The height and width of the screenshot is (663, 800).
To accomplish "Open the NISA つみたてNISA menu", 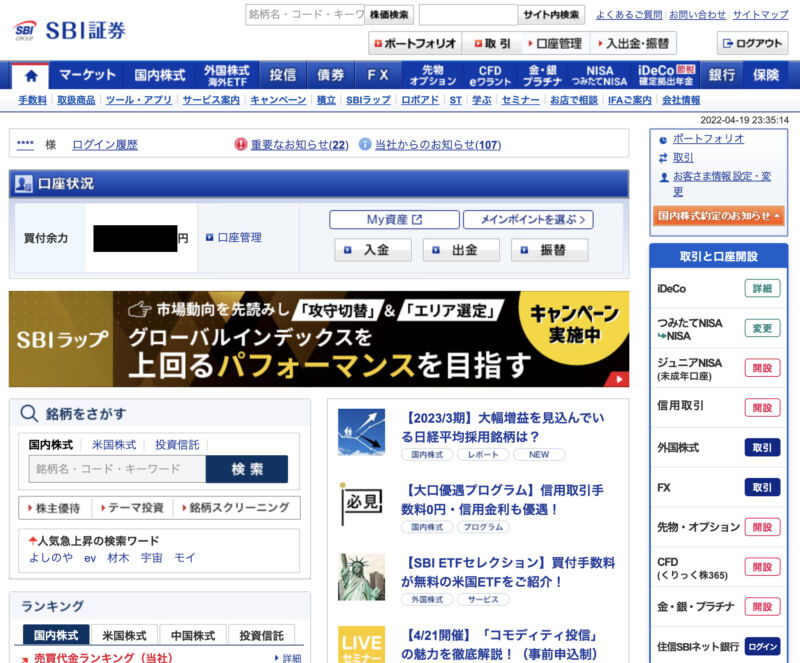I will click(599, 75).
